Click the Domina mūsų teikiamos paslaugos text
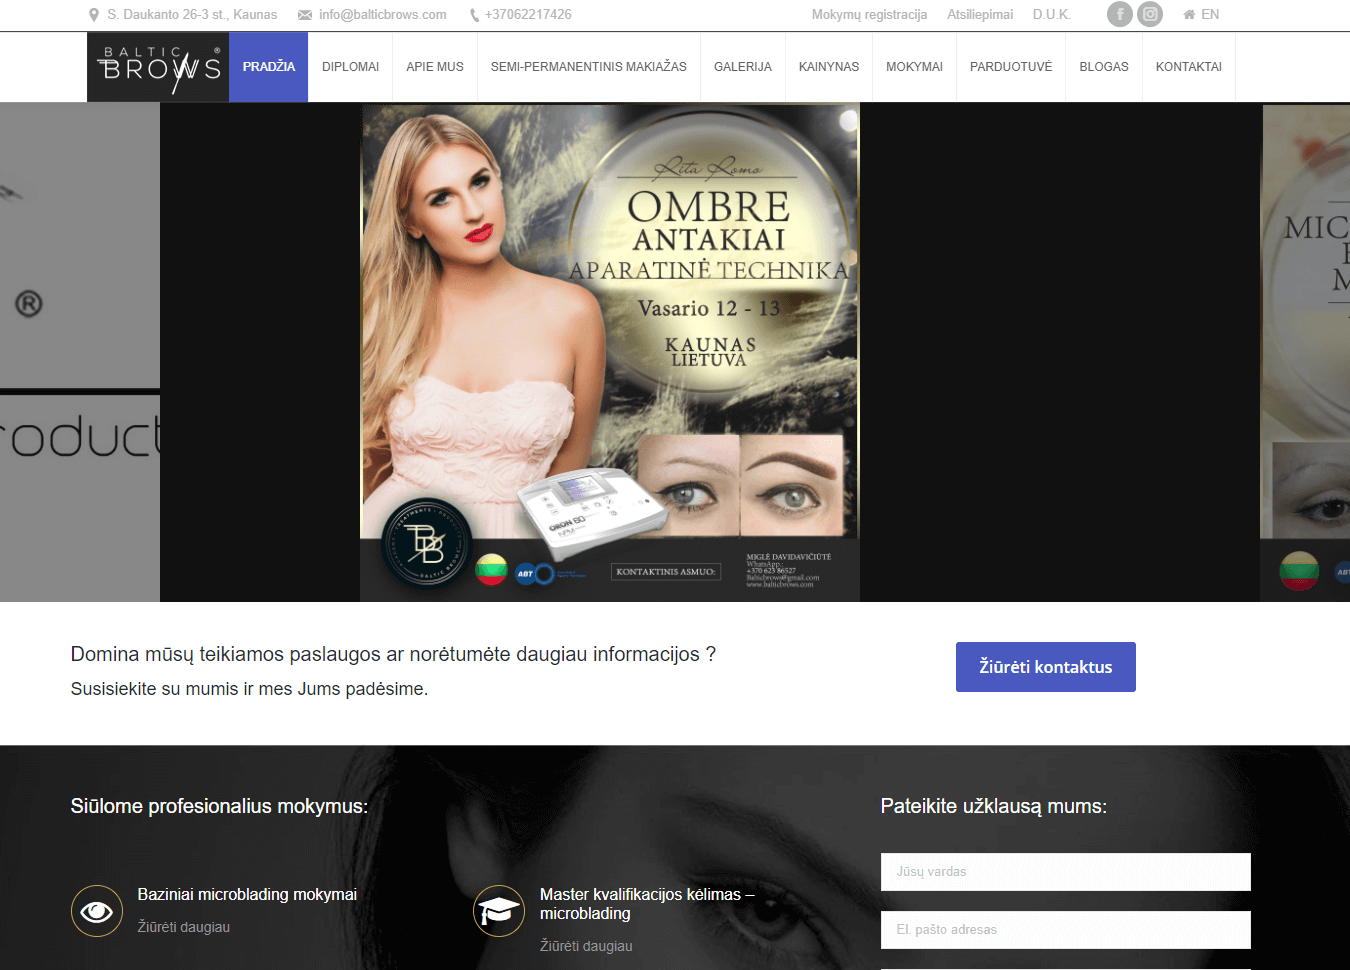This screenshot has width=1350, height=970. pyautogui.click(x=393, y=654)
